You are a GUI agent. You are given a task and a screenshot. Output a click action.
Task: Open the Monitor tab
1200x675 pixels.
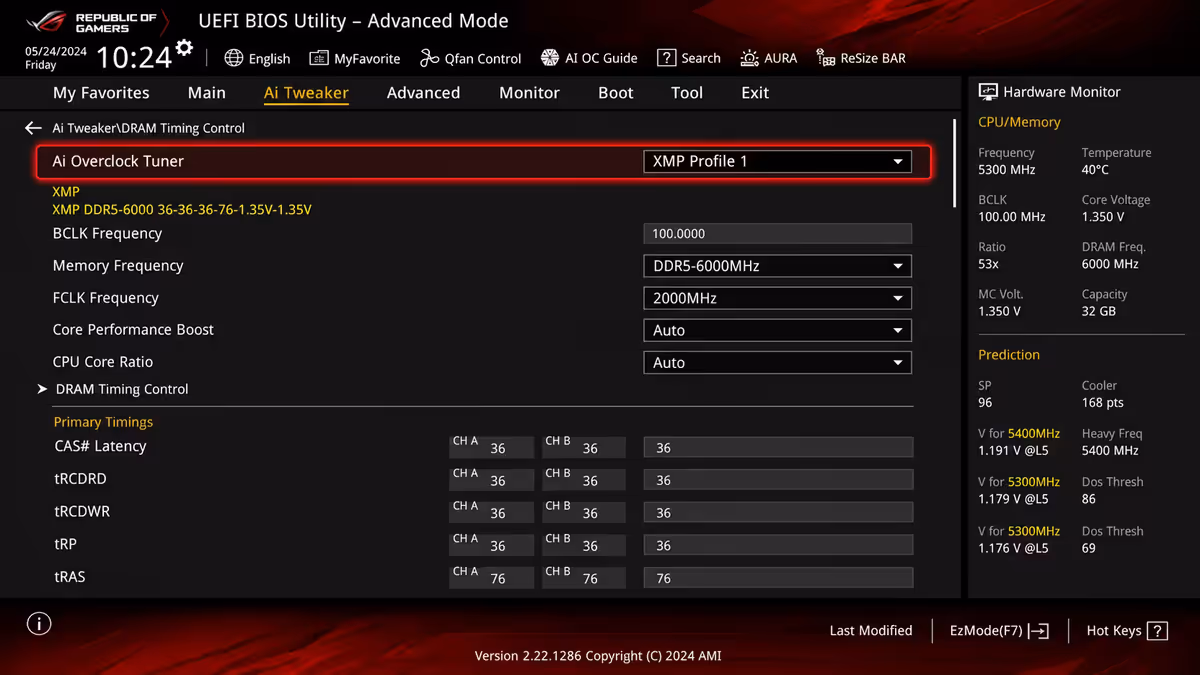529,92
